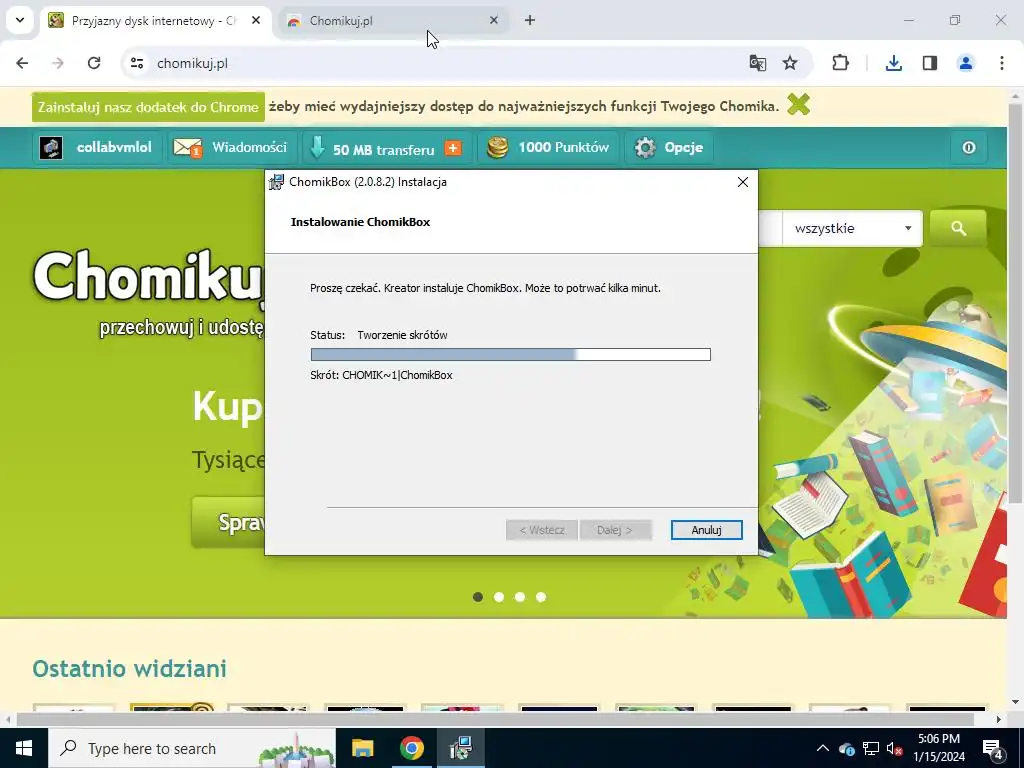Click the gold coins Punktów icon

(x=498, y=148)
